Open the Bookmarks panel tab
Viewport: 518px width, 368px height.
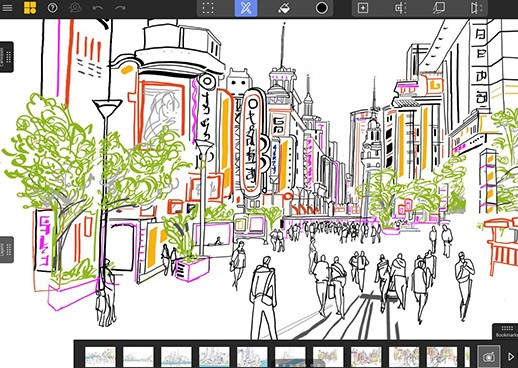pyautogui.click(x=506, y=332)
